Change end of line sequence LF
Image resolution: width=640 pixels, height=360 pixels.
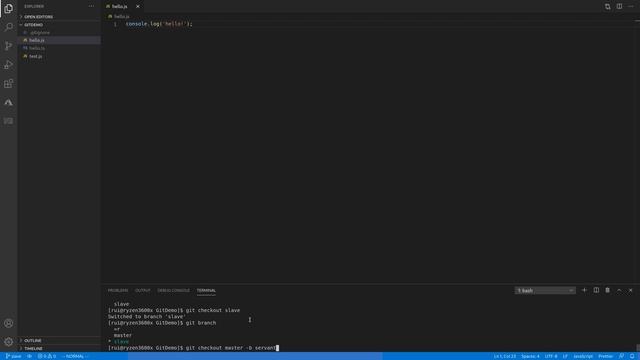[565, 356]
